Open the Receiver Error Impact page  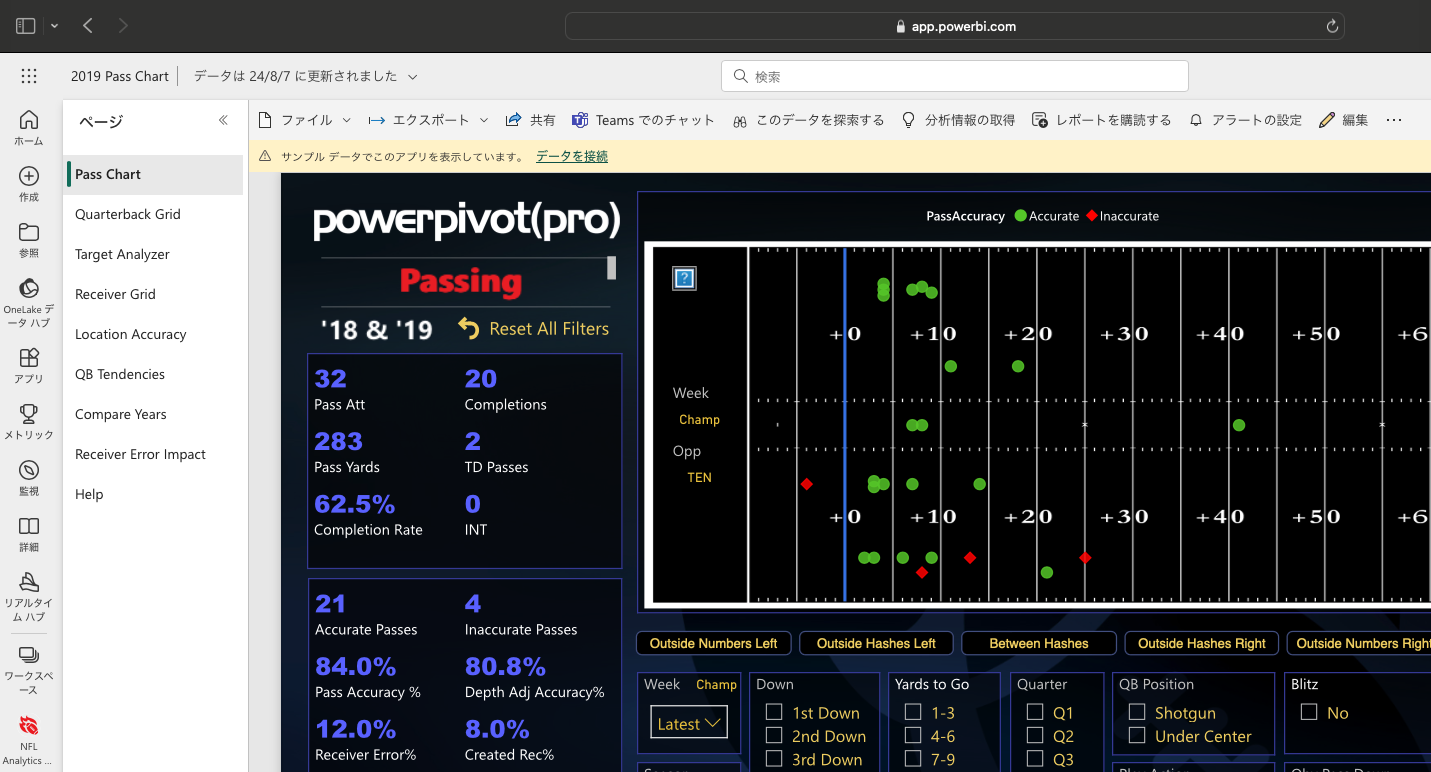coord(155,454)
